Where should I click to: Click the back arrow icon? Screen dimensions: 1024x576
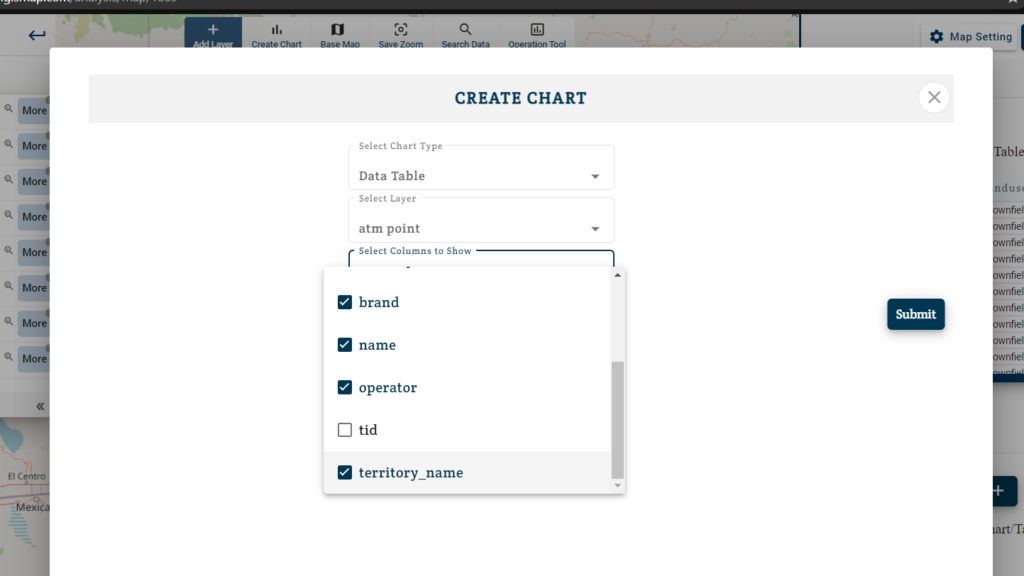point(37,36)
